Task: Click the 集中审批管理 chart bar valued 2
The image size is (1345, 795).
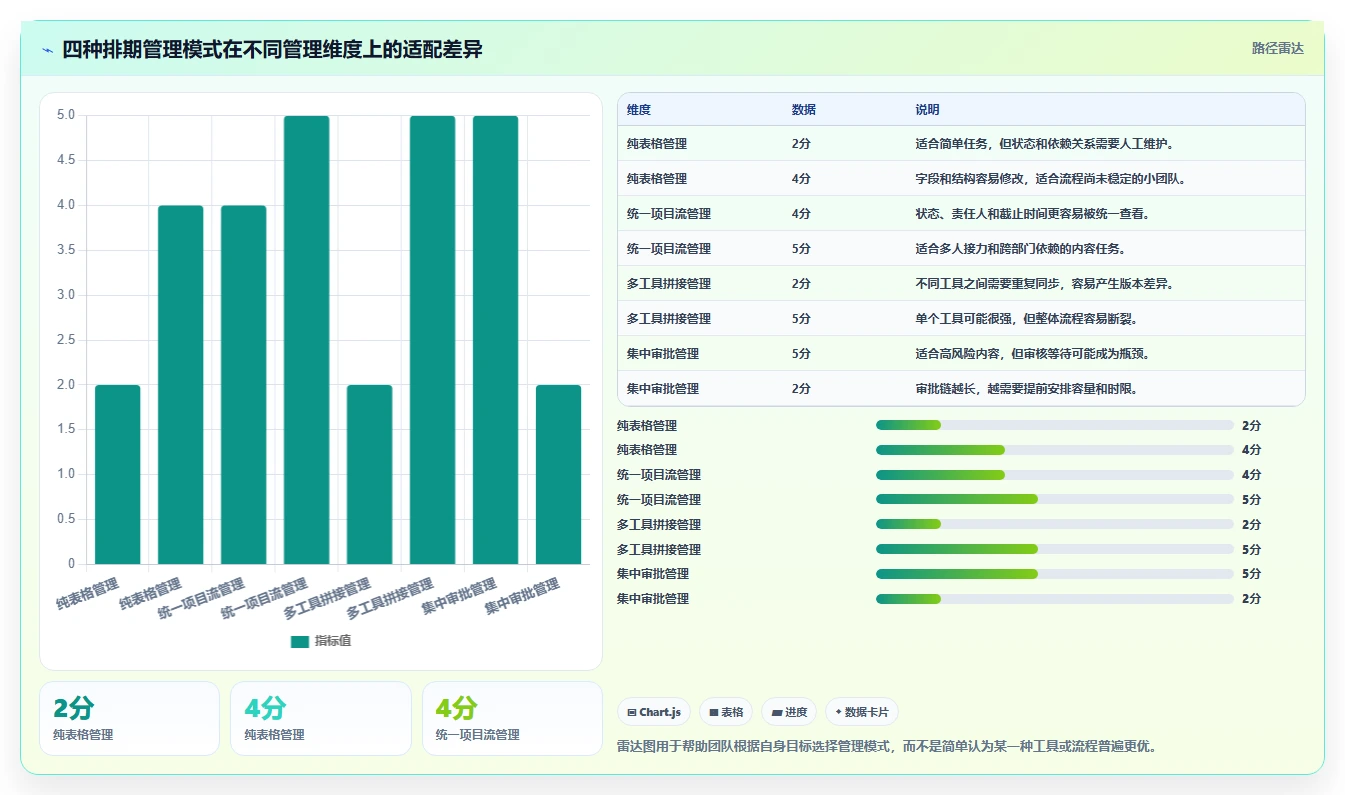Action: pyautogui.click(x=559, y=474)
